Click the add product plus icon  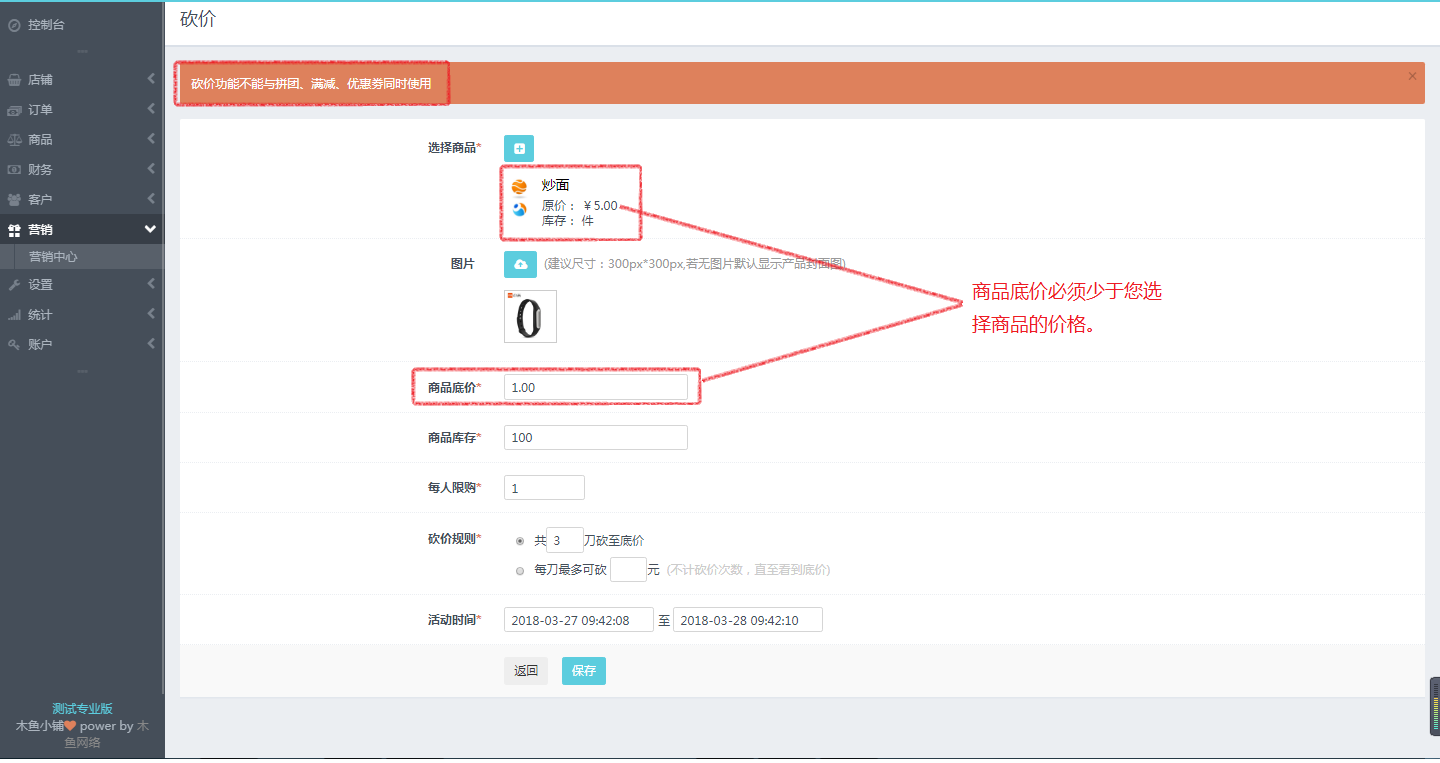point(518,148)
